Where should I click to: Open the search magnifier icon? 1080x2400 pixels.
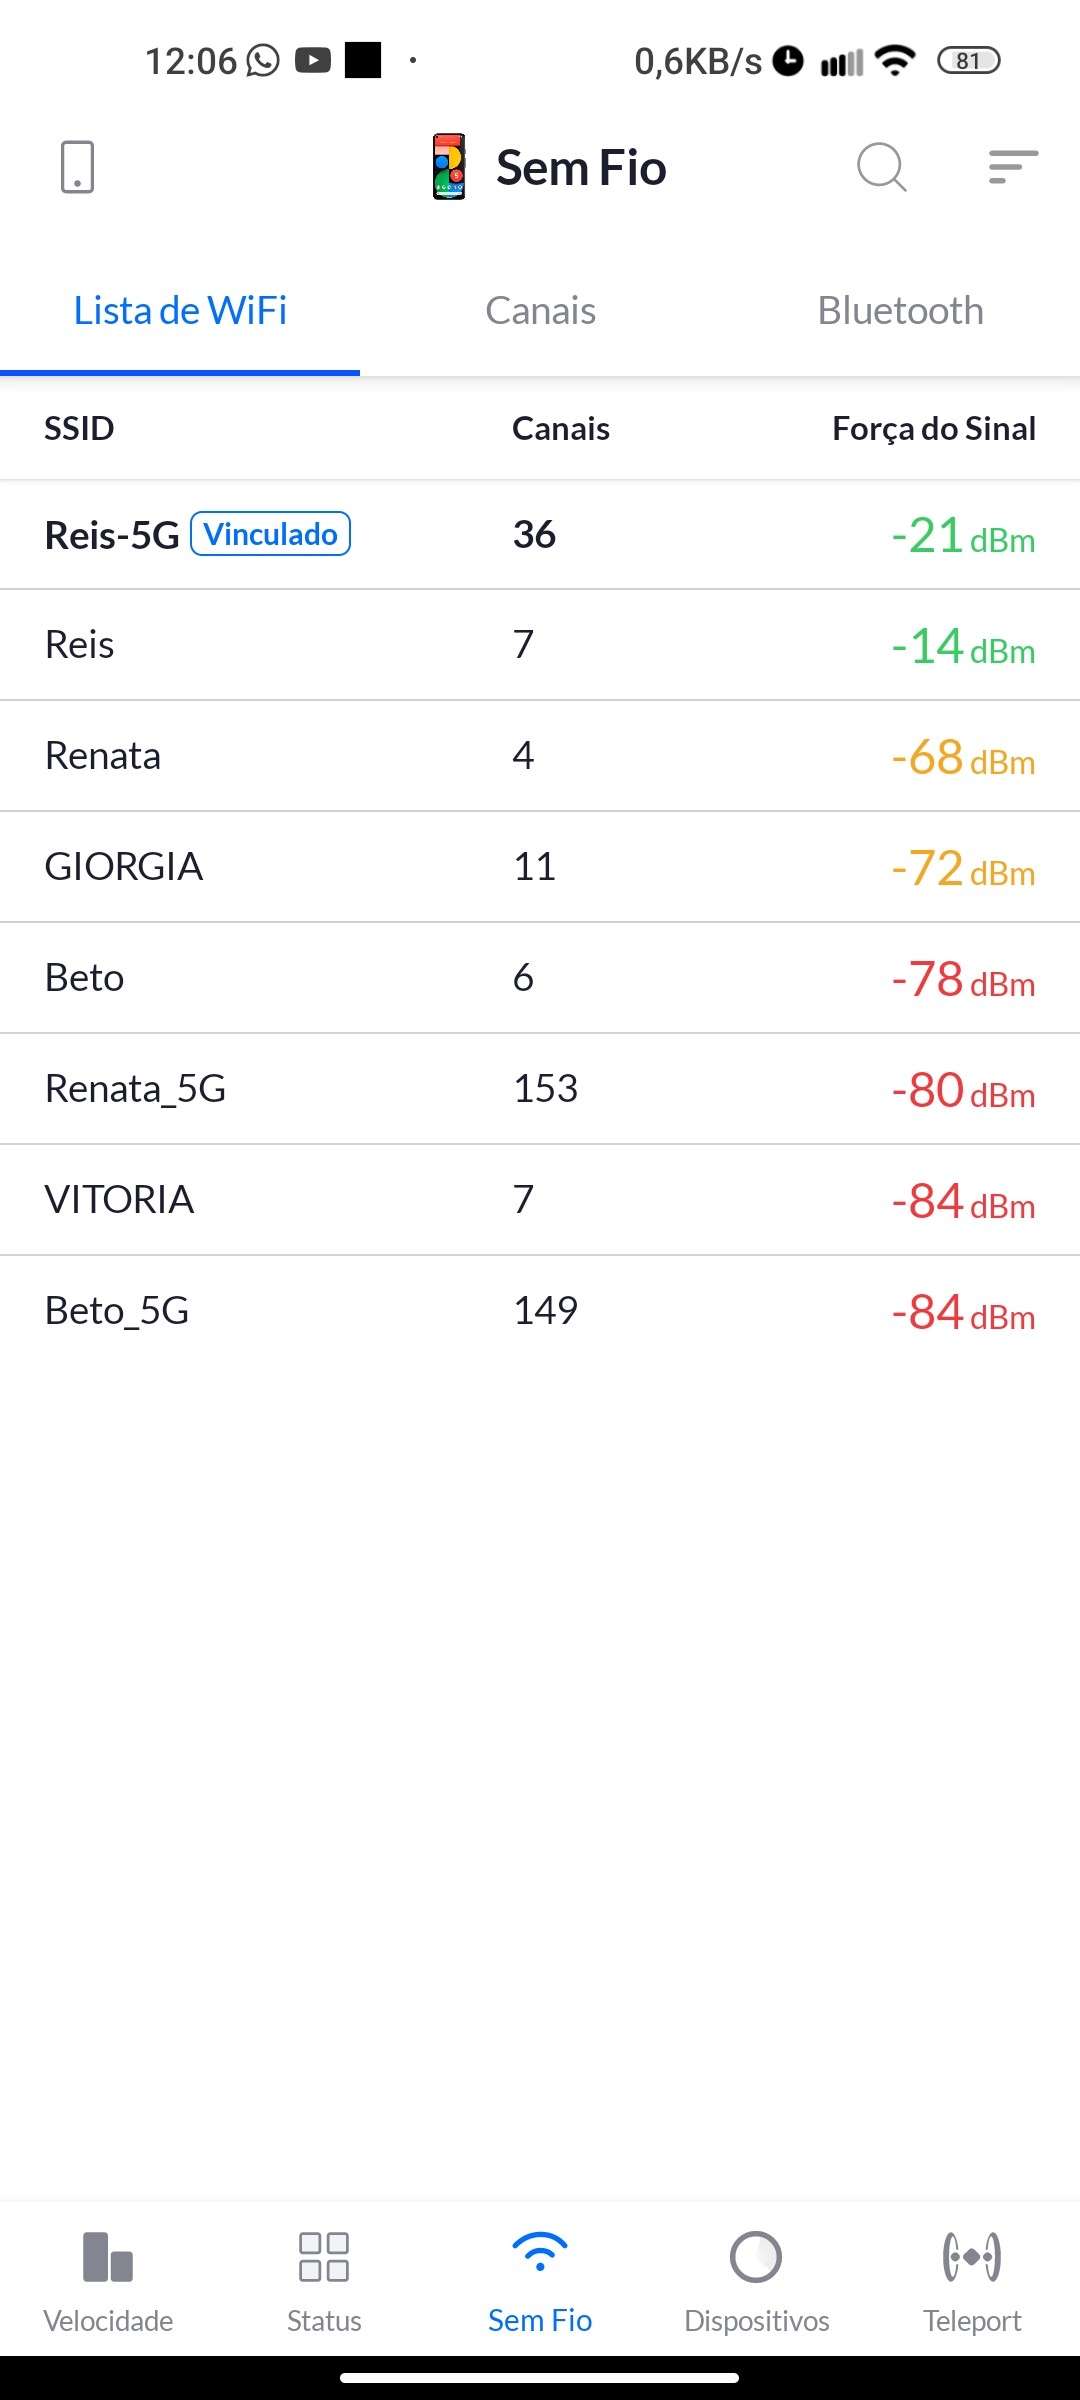pyautogui.click(x=881, y=167)
